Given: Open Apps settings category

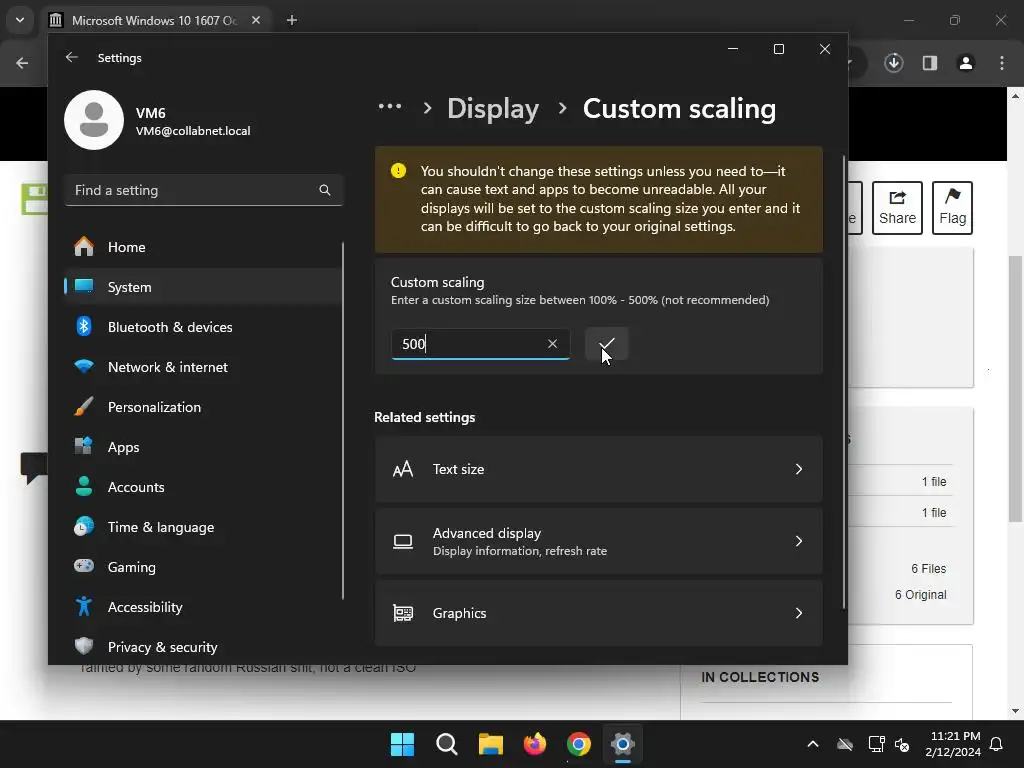Looking at the screenshot, I should click(203, 447).
